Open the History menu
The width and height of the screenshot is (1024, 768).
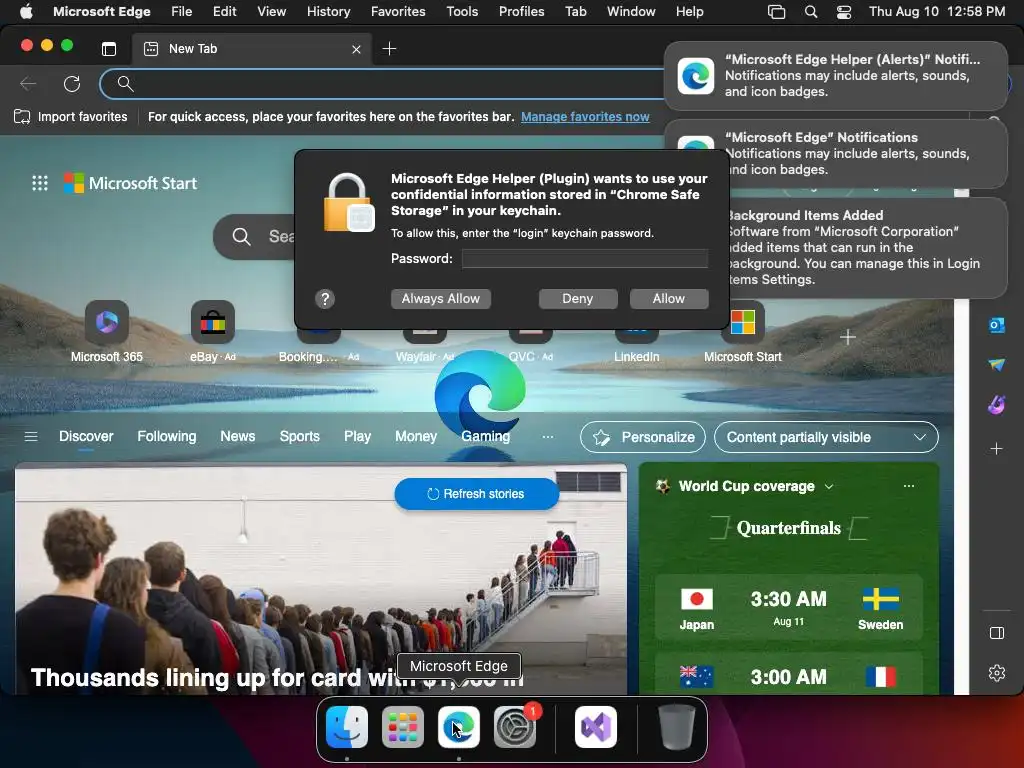click(328, 11)
